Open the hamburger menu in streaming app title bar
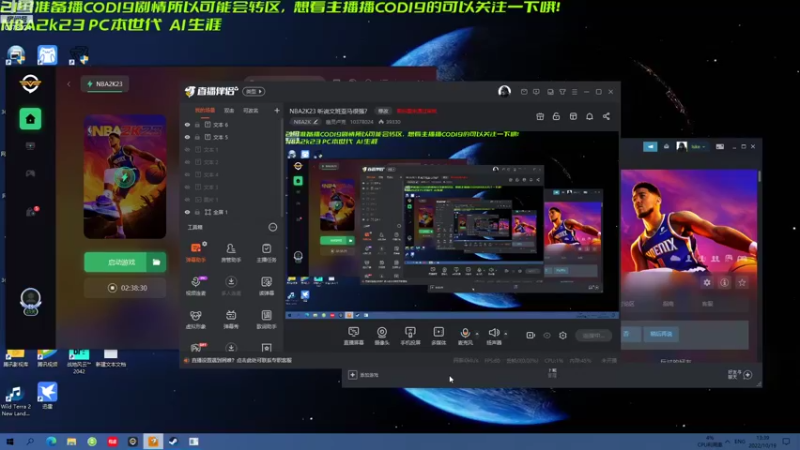800x450 pixels. point(574,92)
